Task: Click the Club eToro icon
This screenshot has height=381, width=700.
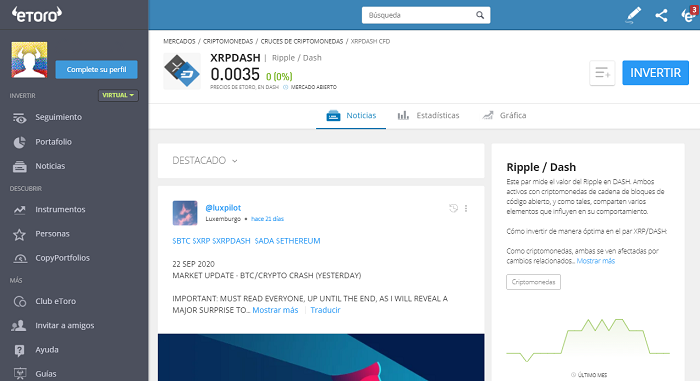Action: click(19, 301)
